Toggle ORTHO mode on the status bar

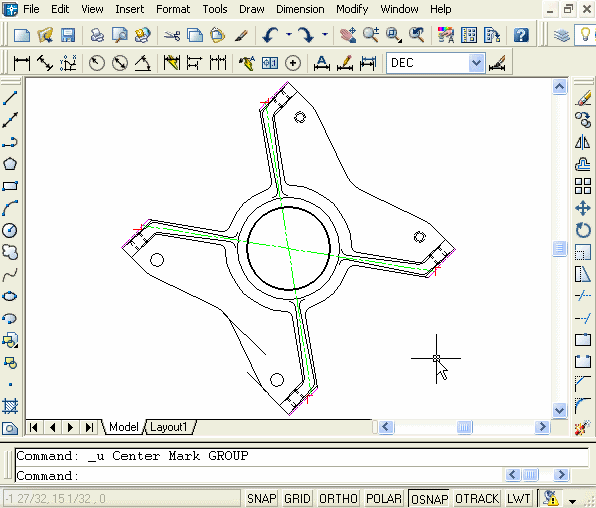pyautogui.click(x=338, y=498)
